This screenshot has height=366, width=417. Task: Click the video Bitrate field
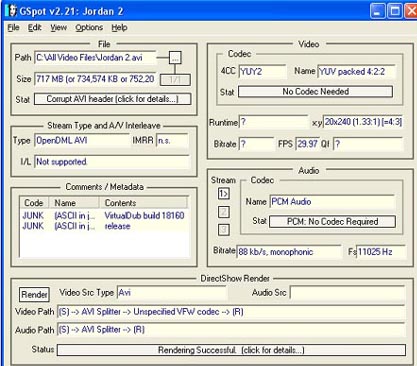[x=256, y=144]
